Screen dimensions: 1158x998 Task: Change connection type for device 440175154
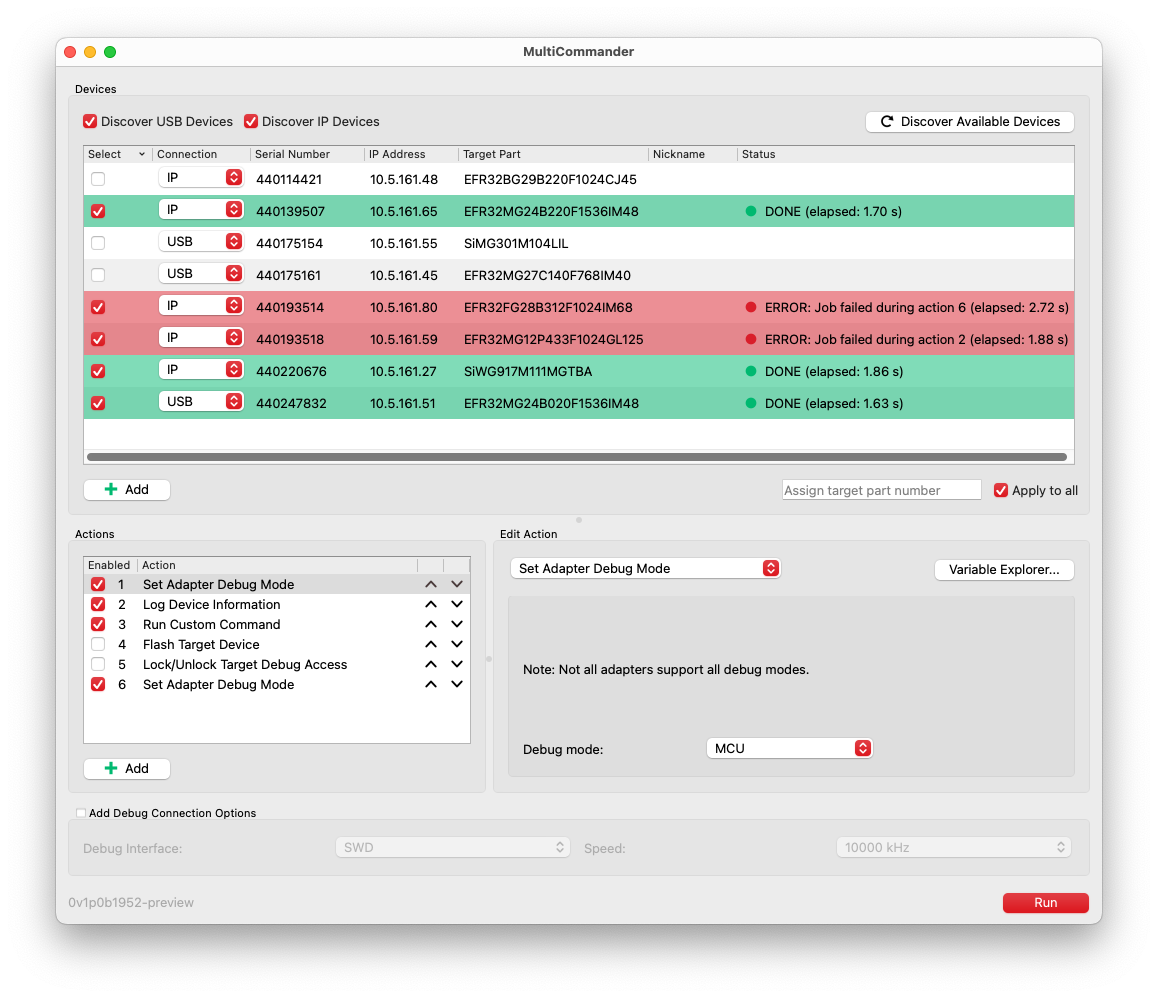point(201,242)
